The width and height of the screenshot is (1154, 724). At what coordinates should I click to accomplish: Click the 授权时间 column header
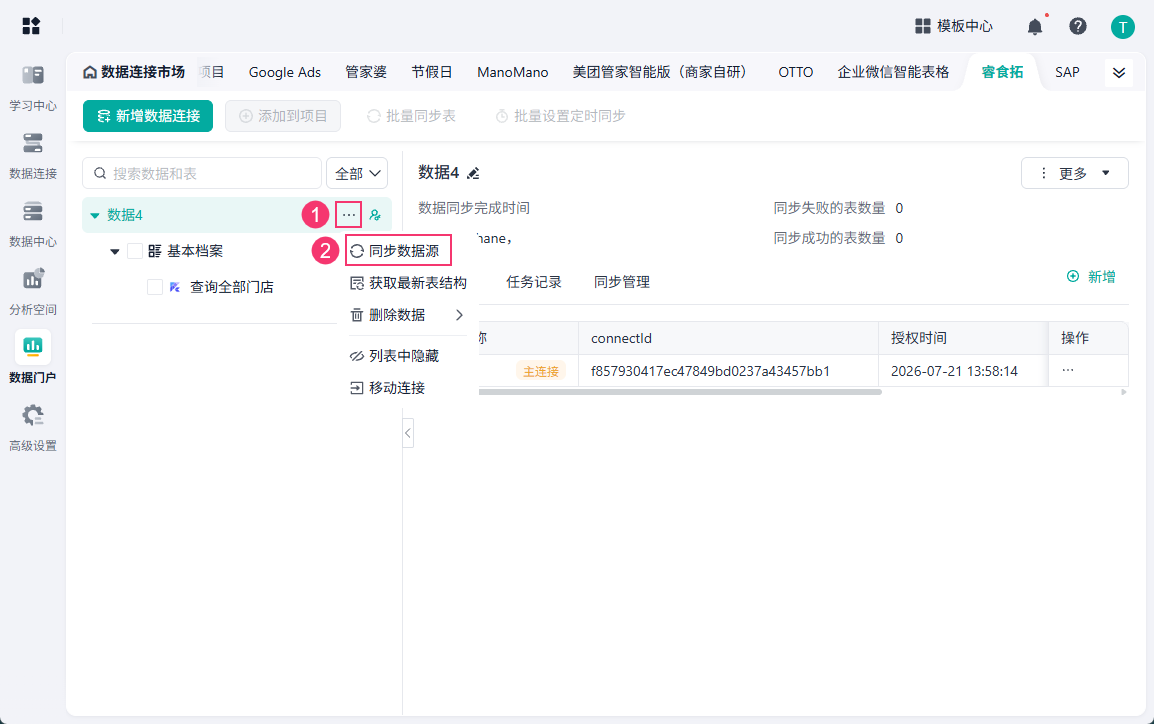(919, 338)
